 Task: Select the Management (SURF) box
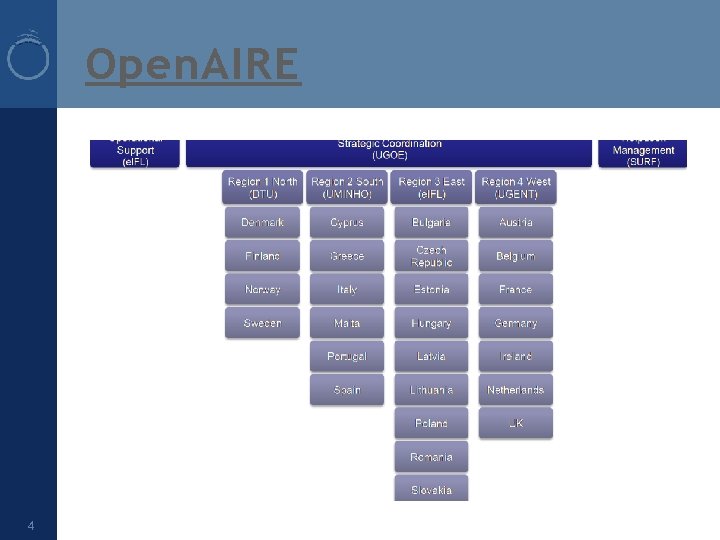point(643,153)
